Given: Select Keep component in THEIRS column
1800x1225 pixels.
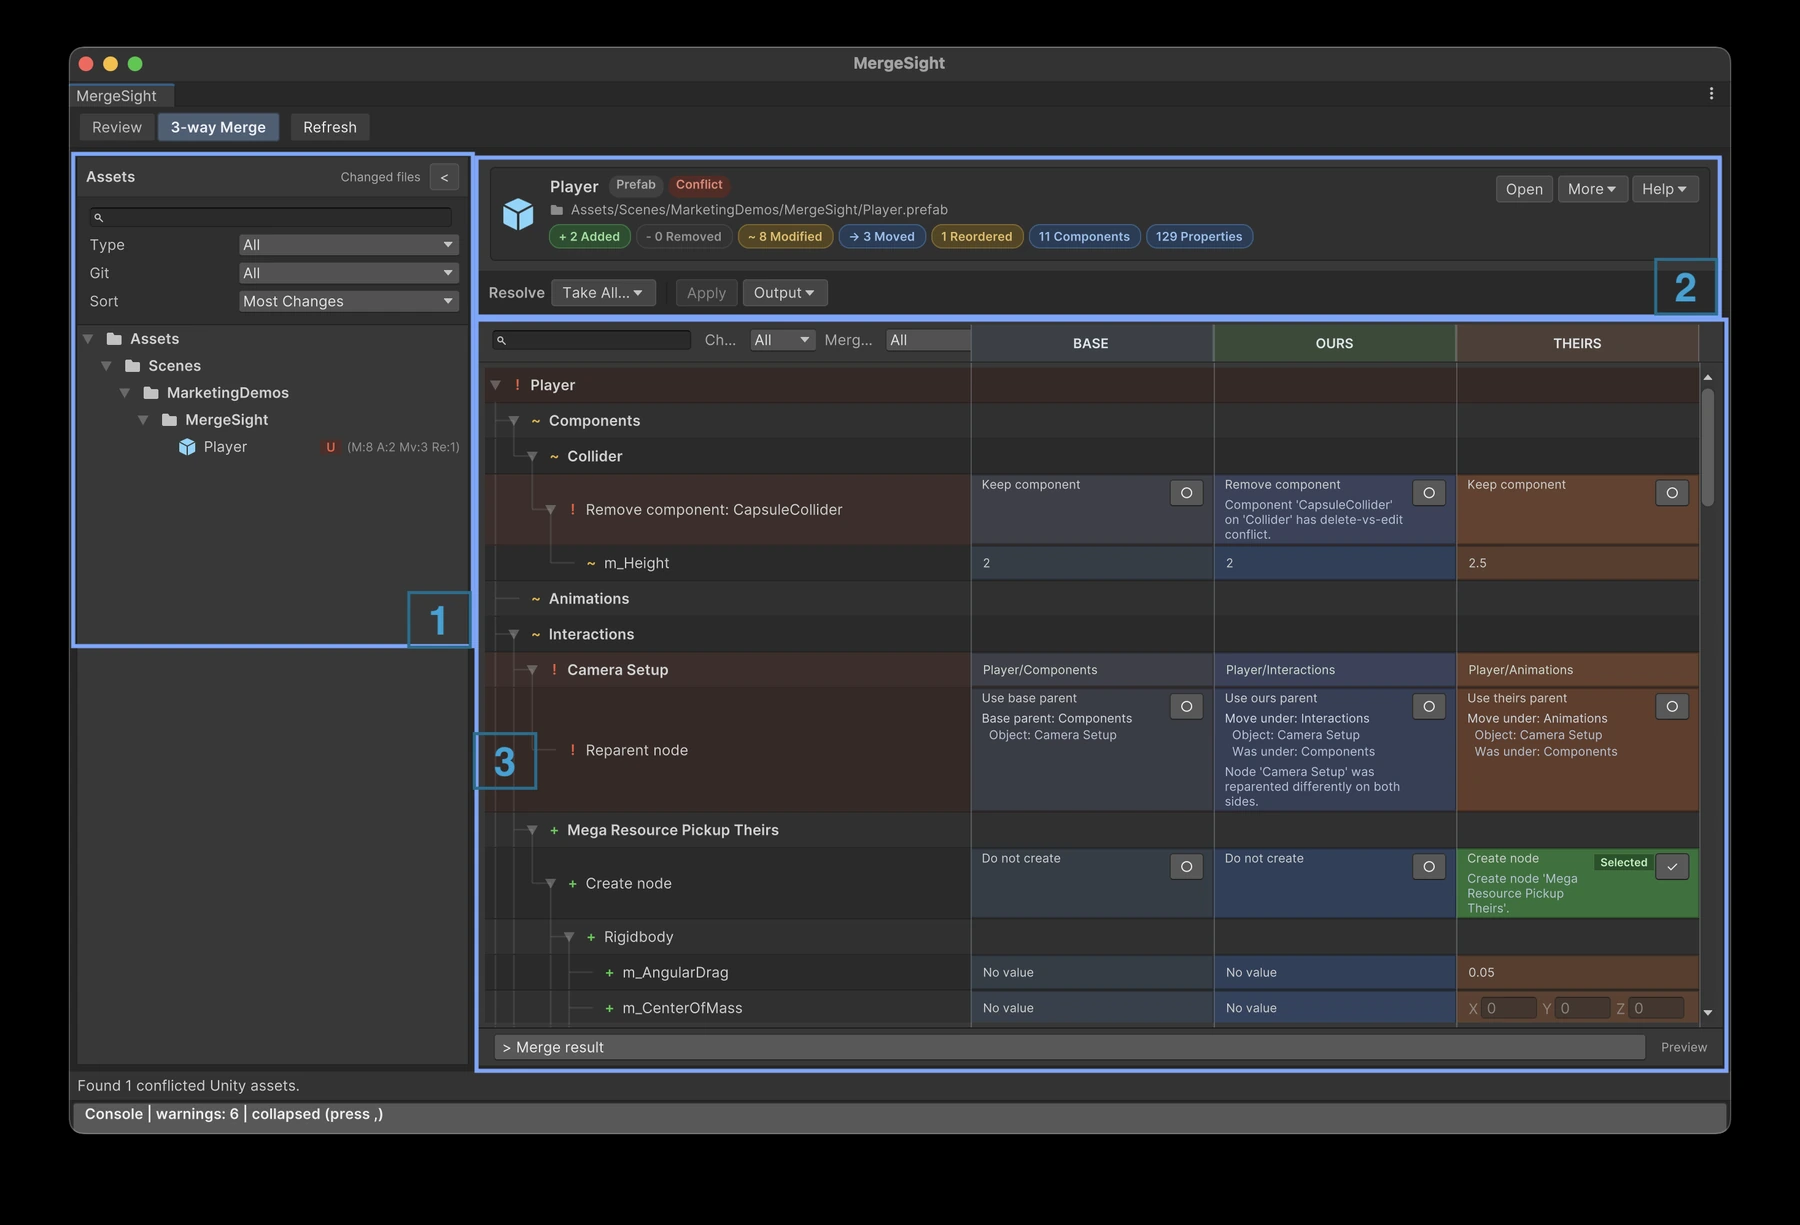Looking at the screenshot, I should [1672, 493].
